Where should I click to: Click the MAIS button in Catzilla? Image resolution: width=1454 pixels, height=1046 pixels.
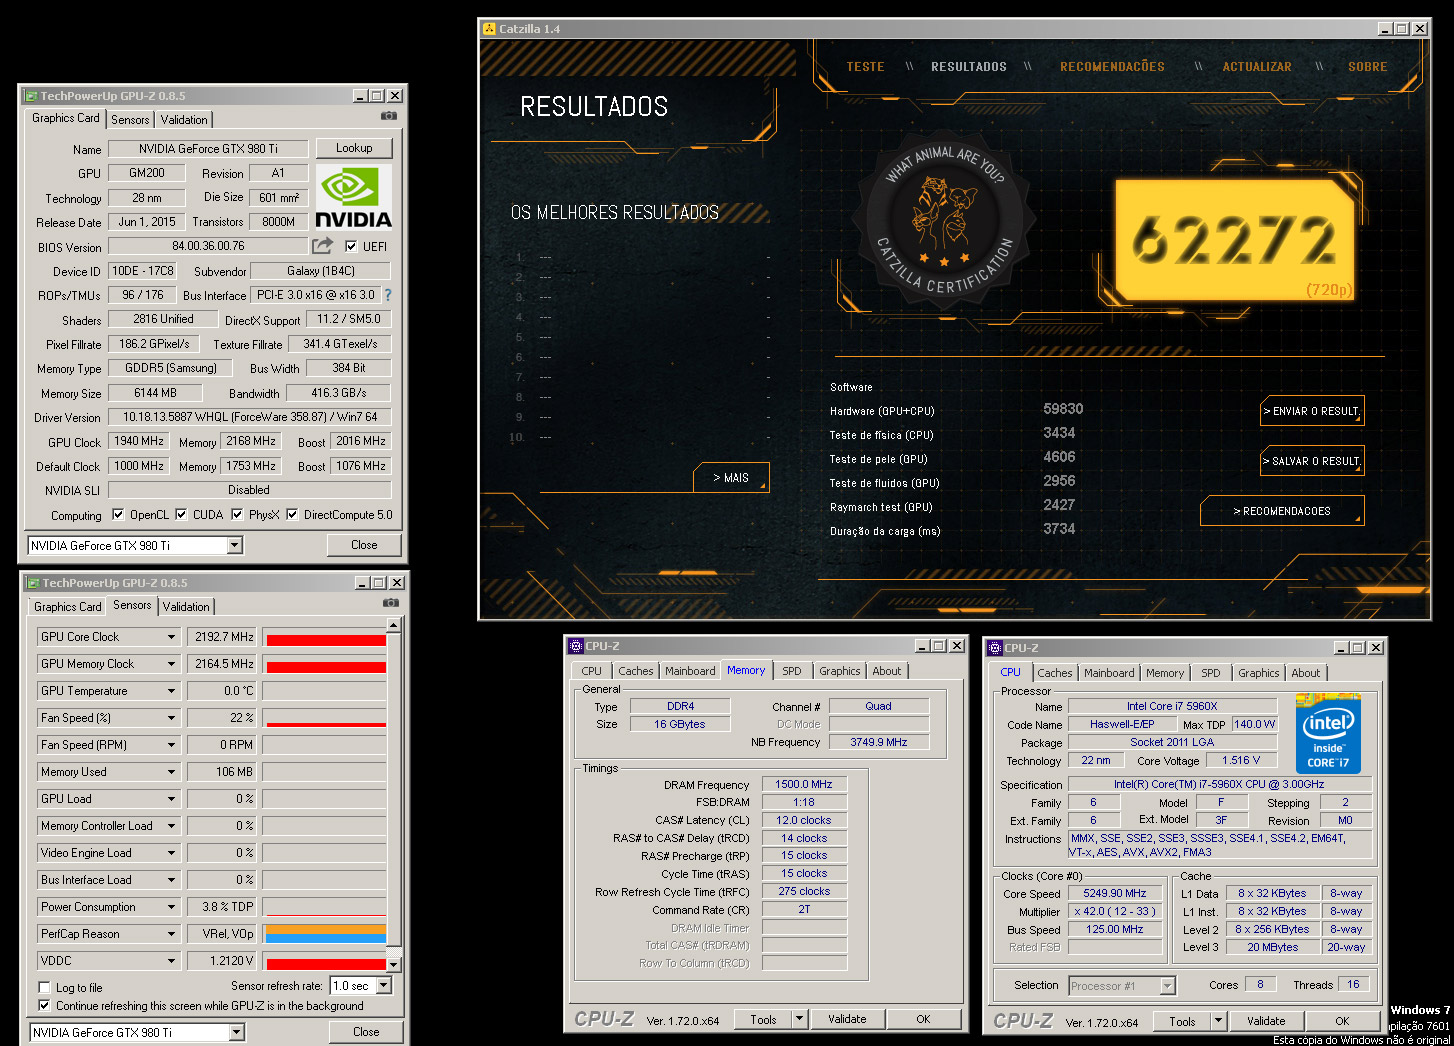[731, 478]
